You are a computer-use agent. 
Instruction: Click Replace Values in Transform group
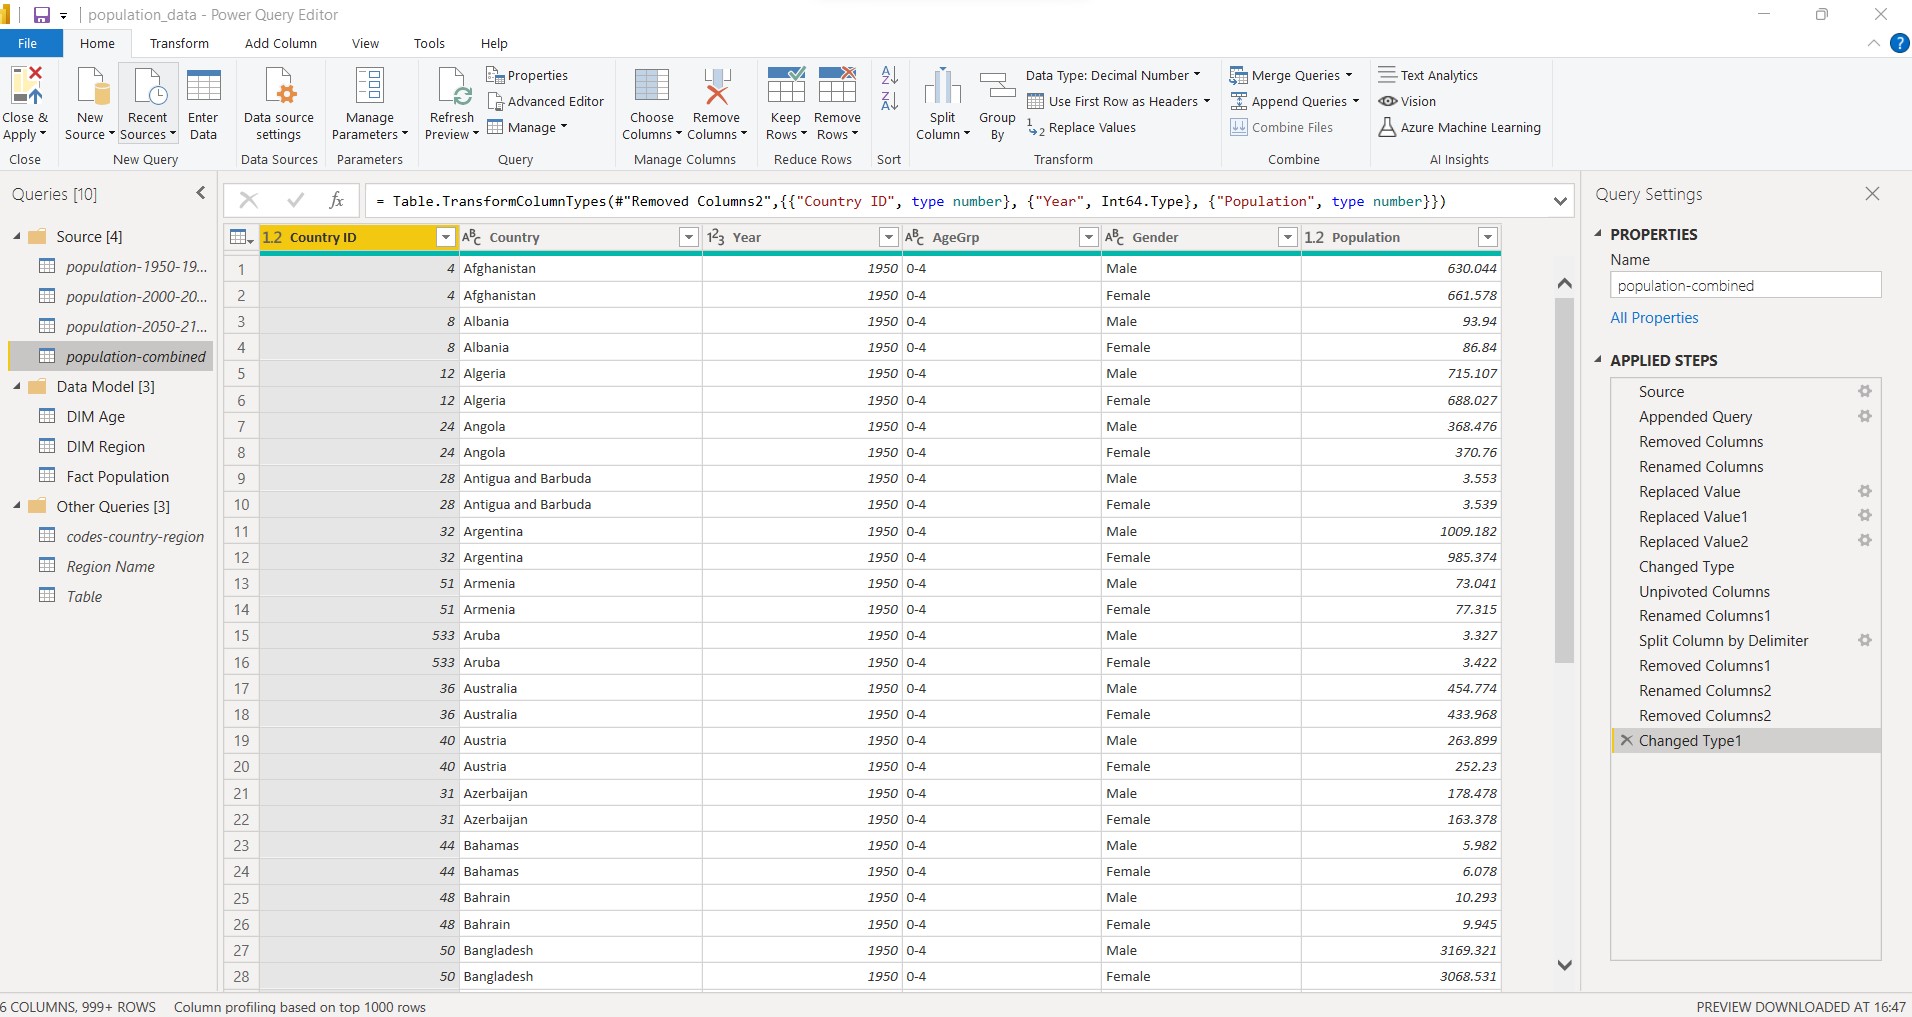pos(1081,127)
